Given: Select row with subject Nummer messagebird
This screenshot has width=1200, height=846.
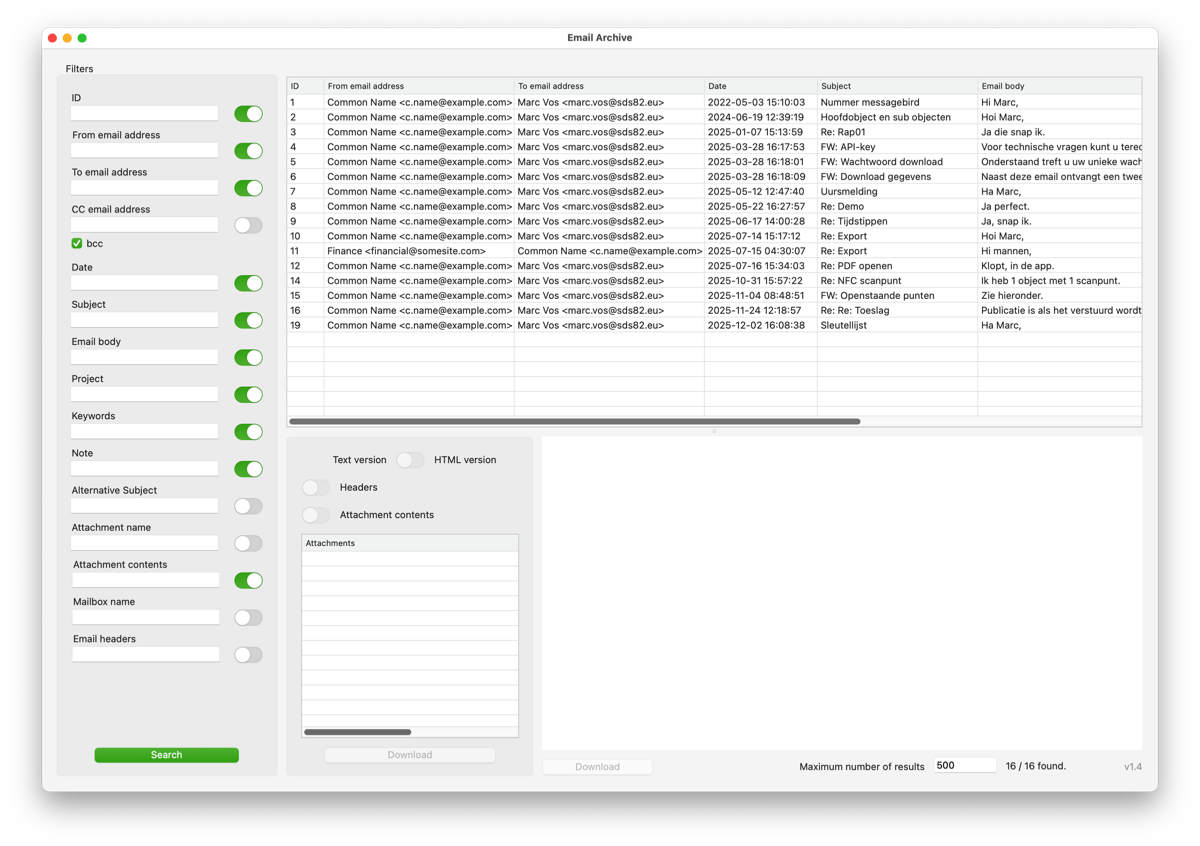Looking at the screenshot, I should pyautogui.click(x=714, y=102).
